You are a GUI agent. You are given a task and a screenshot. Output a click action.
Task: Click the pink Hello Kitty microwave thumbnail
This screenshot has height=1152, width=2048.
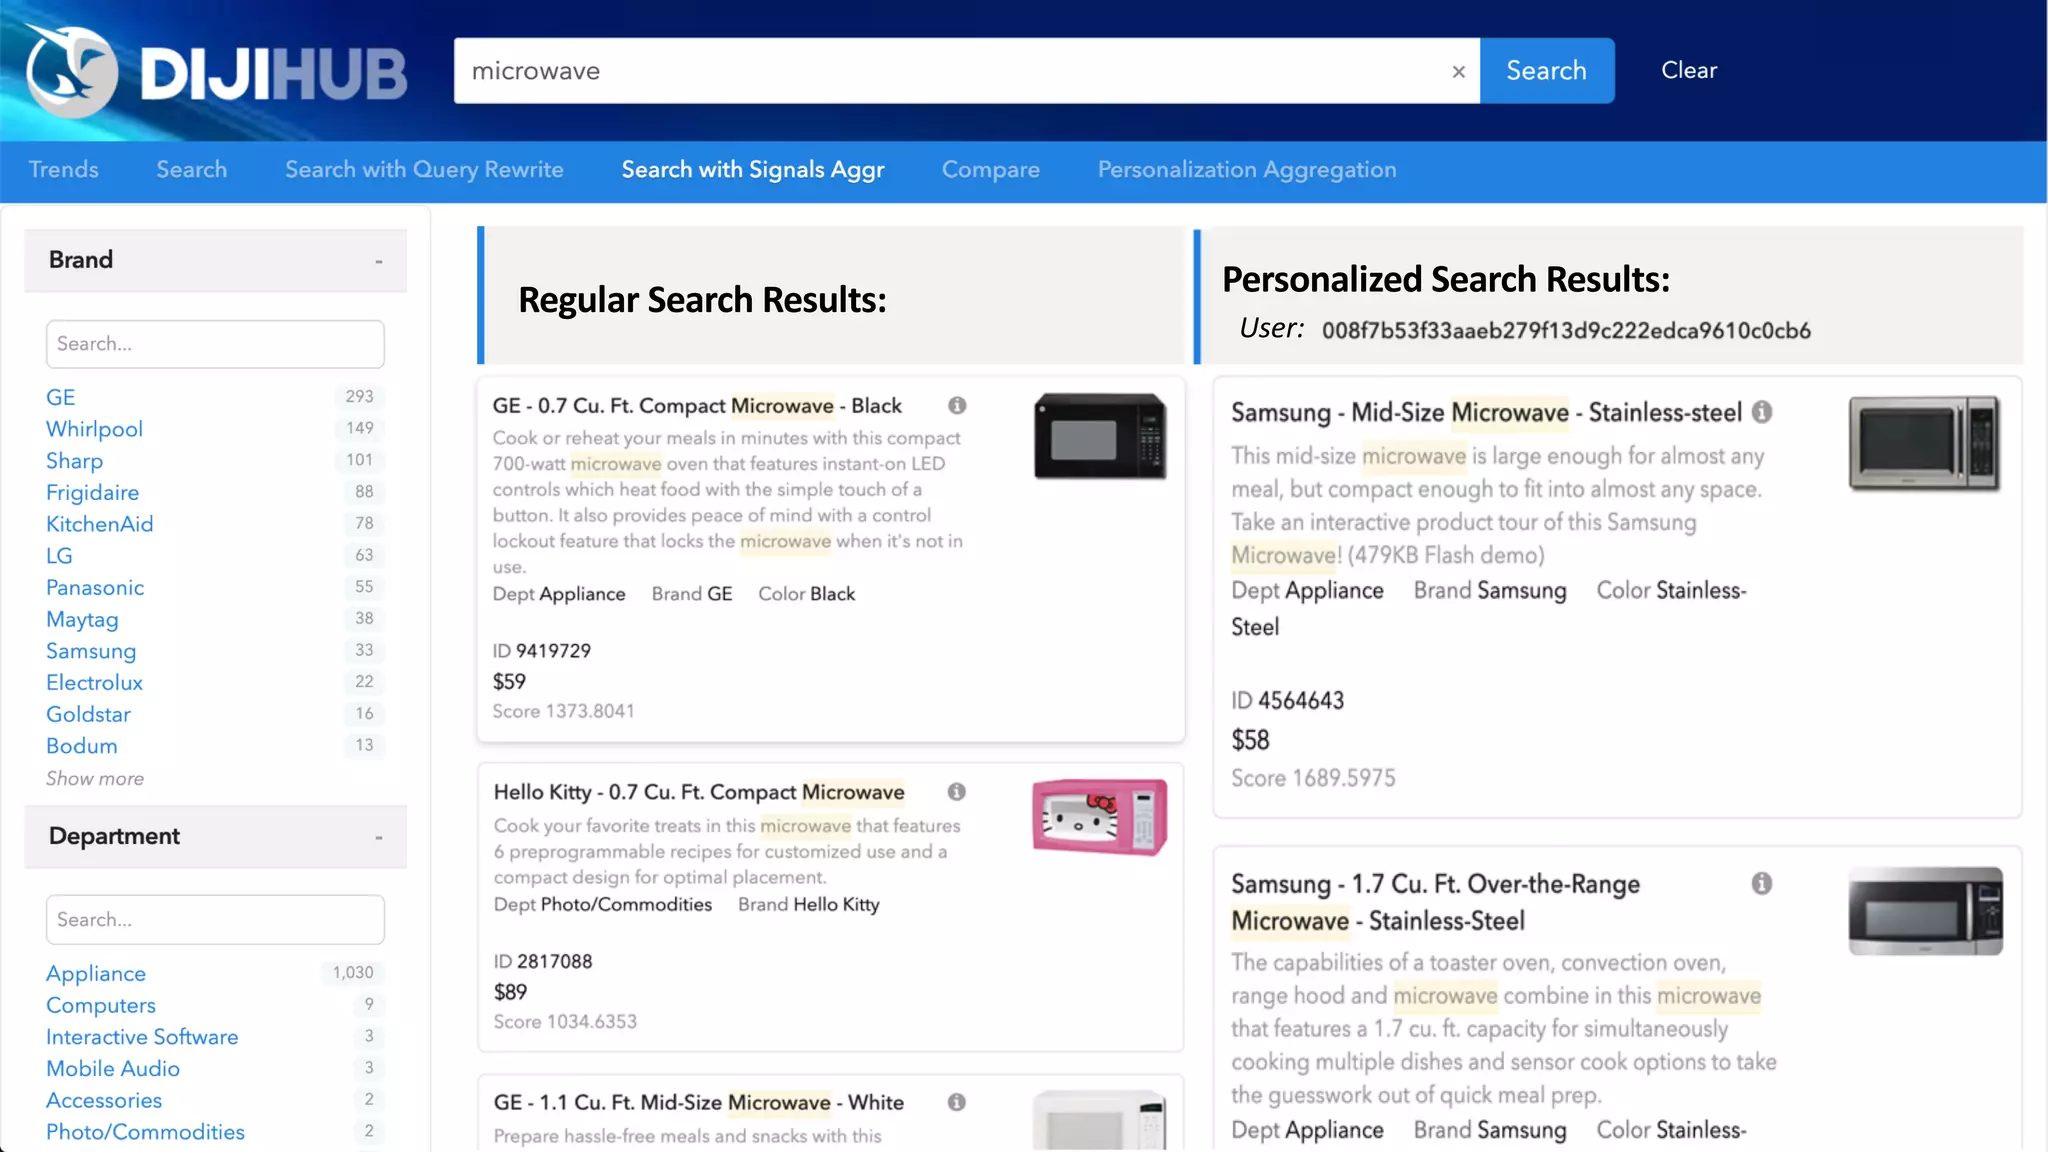(x=1100, y=817)
